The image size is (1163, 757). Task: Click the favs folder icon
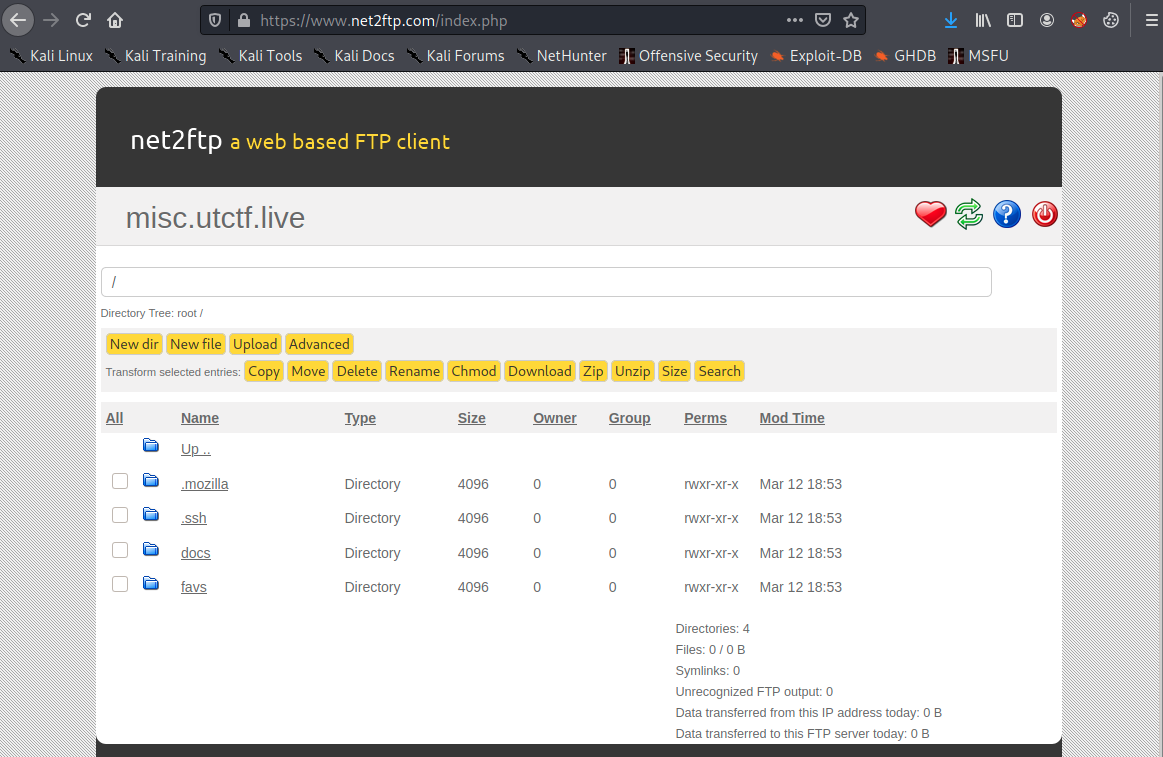point(151,583)
